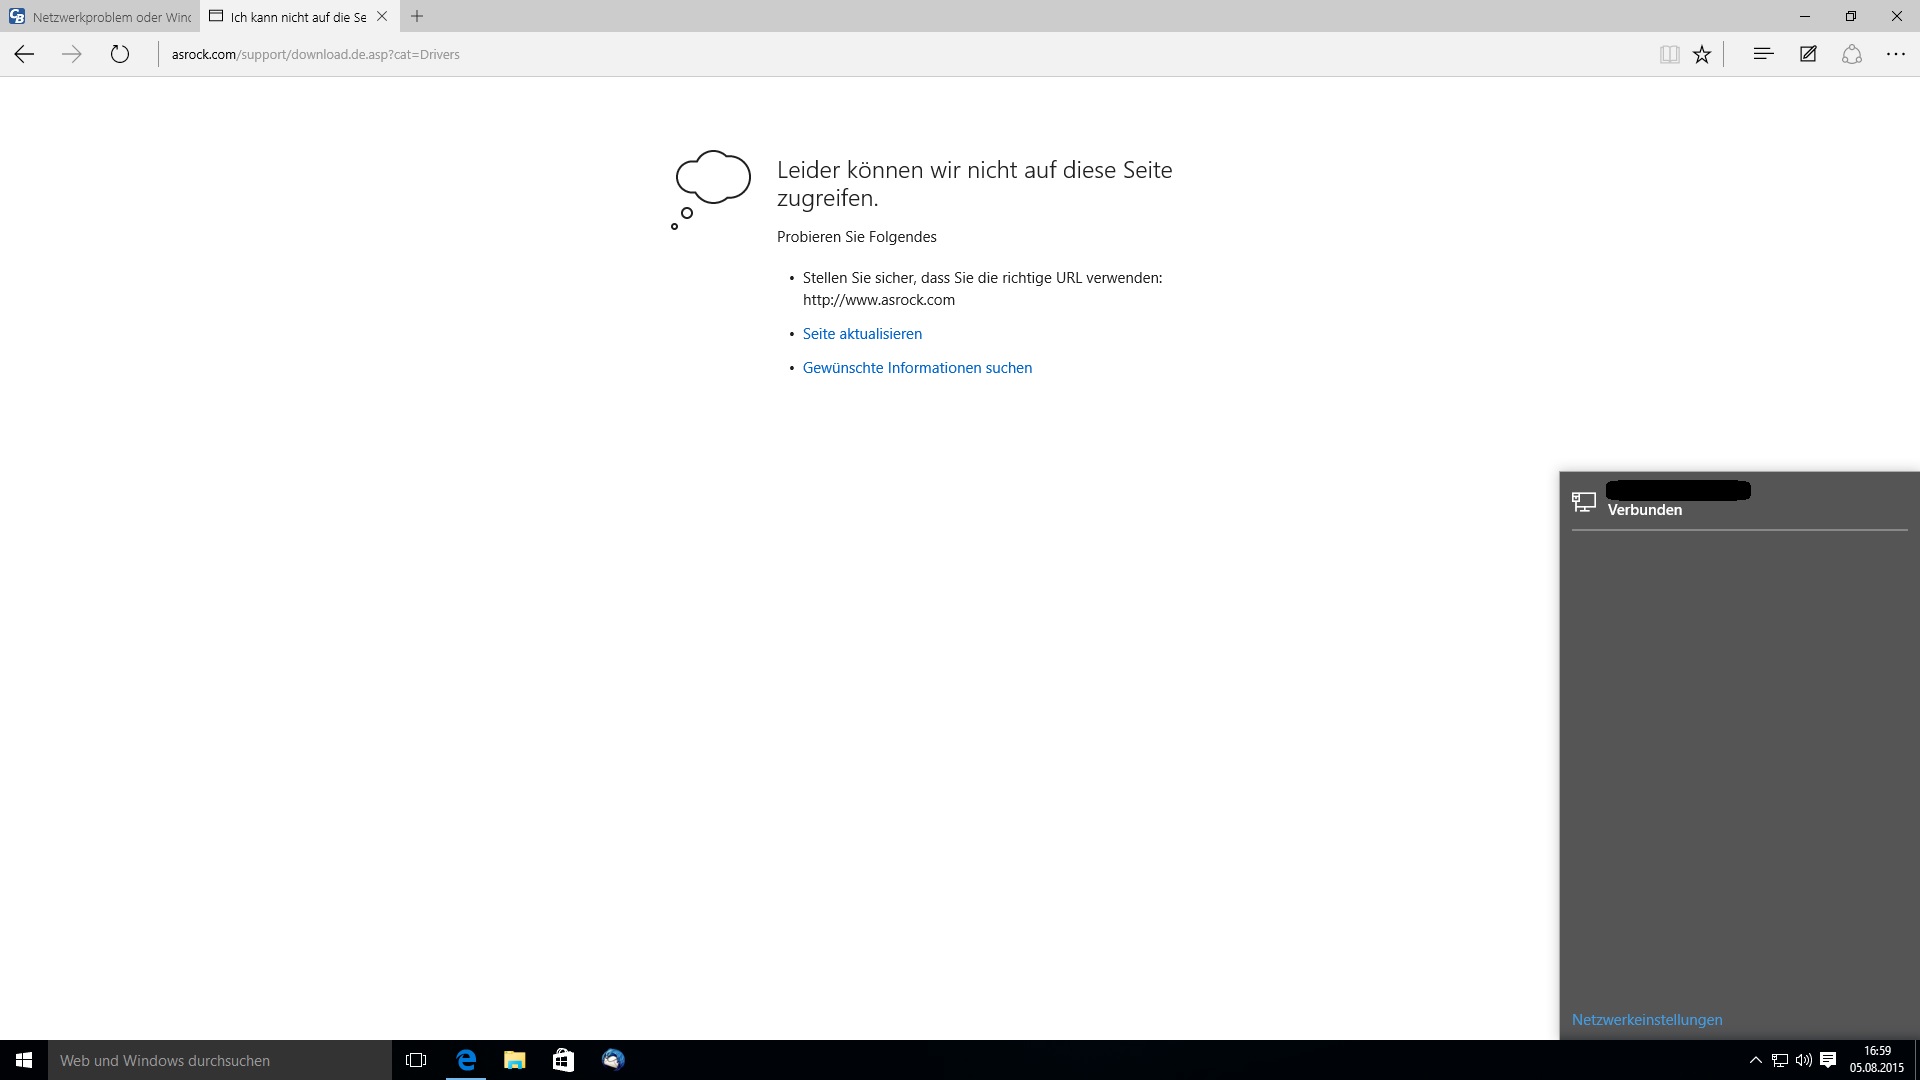Open File Explorer from taskbar

coord(514,1060)
